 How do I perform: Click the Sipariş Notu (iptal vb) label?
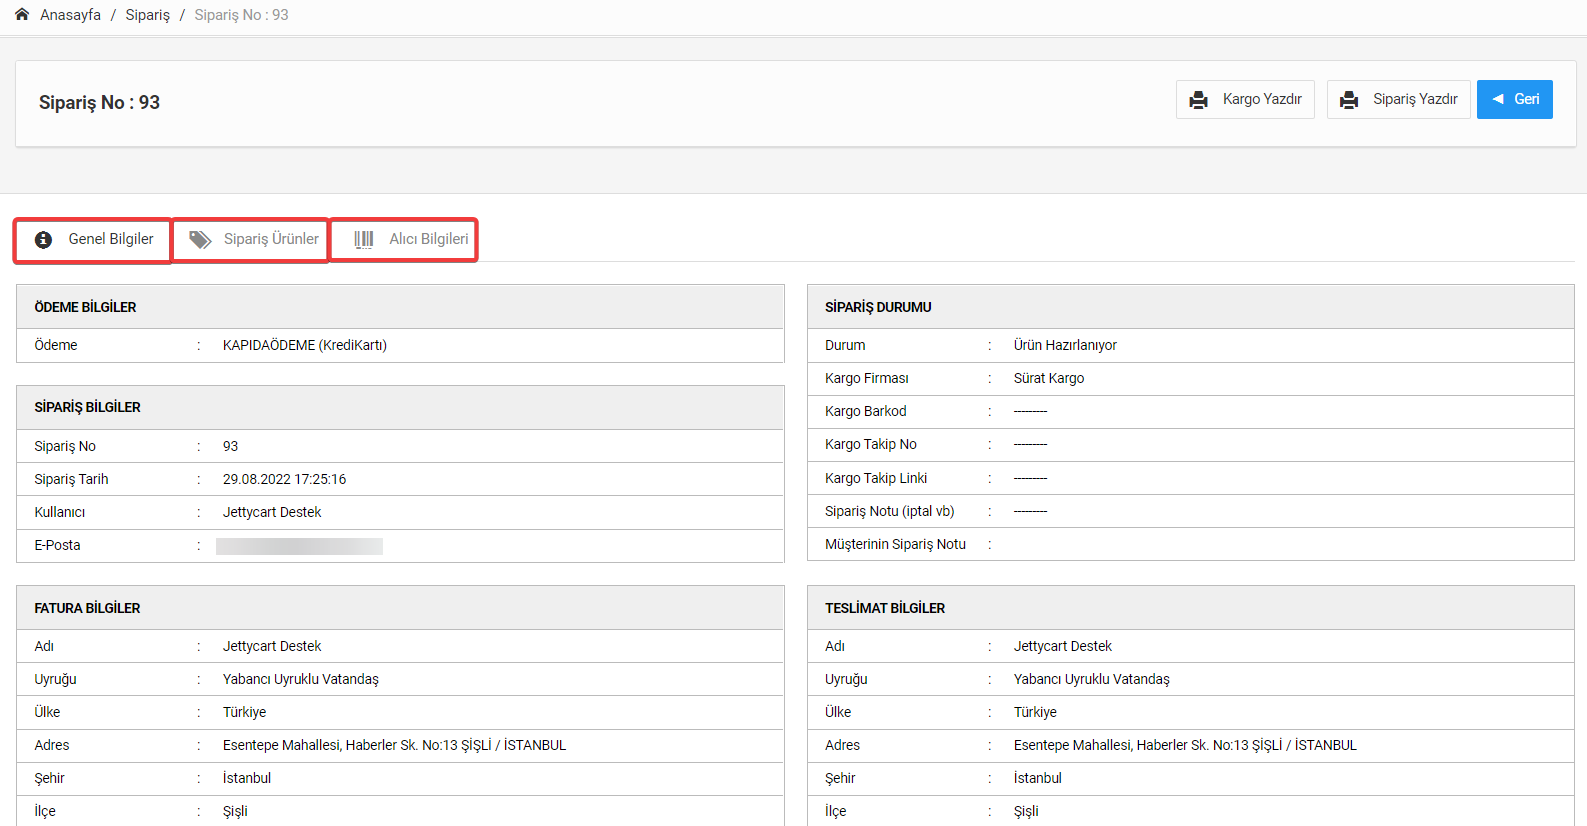[889, 511]
